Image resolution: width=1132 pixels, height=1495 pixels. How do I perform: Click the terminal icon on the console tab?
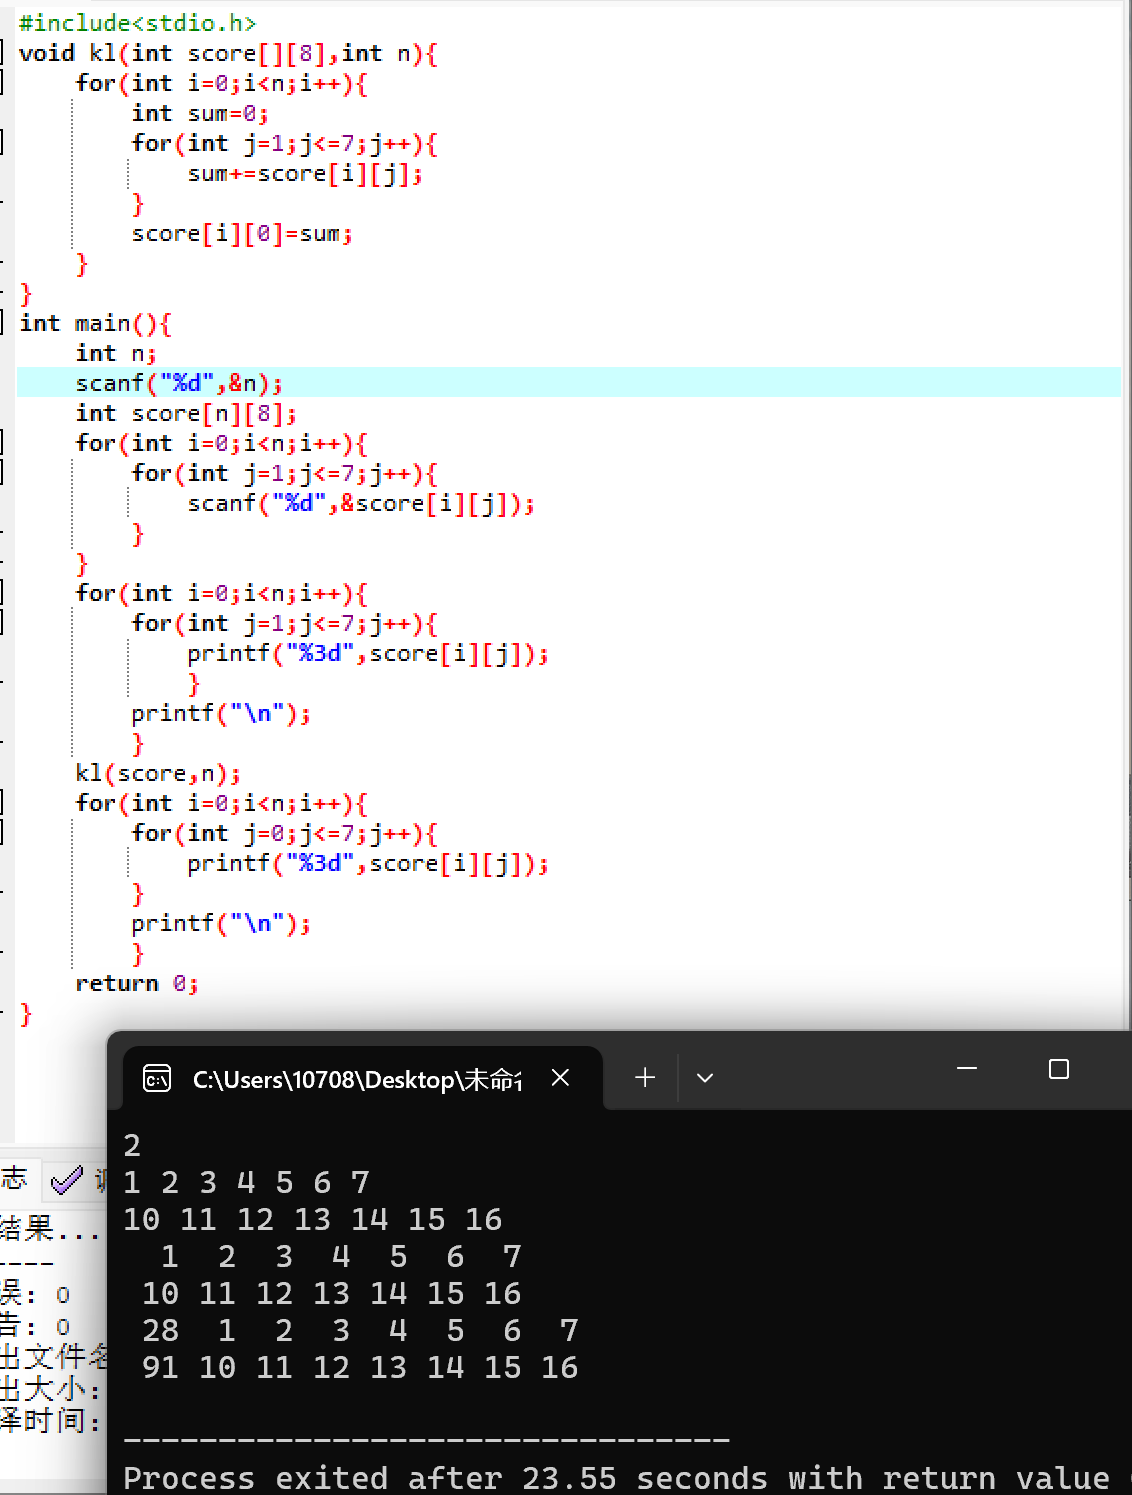(x=157, y=1078)
